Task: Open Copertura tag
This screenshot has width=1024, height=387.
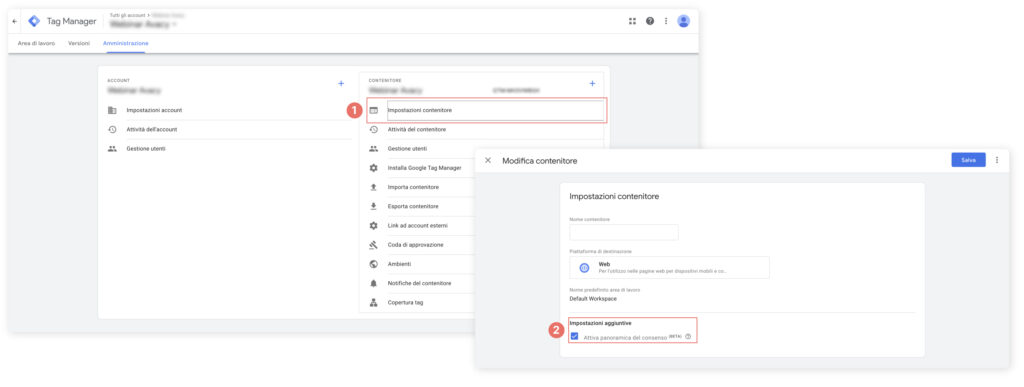Action: click(406, 303)
